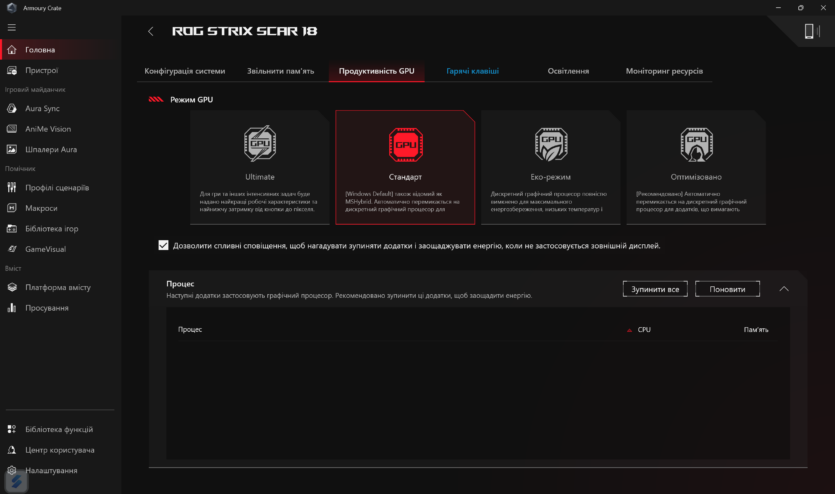This screenshot has width=835, height=494.
Task: Select the Оптимізовано GPU mode icon
Action: point(697,144)
